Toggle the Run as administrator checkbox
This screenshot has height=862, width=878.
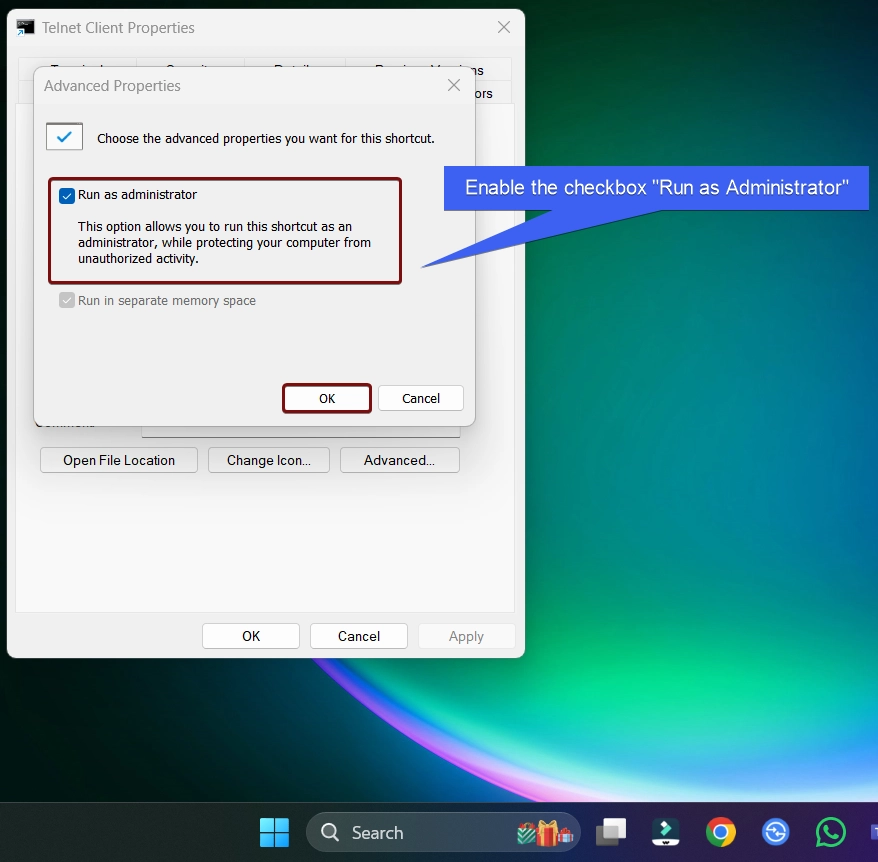[67, 195]
